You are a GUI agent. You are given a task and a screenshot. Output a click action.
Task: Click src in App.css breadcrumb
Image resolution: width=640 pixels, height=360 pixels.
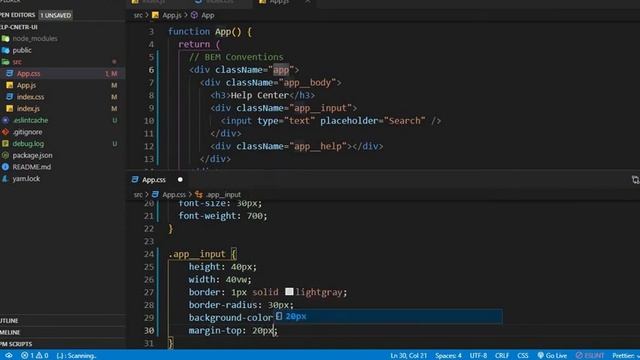click(x=138, y=195)
